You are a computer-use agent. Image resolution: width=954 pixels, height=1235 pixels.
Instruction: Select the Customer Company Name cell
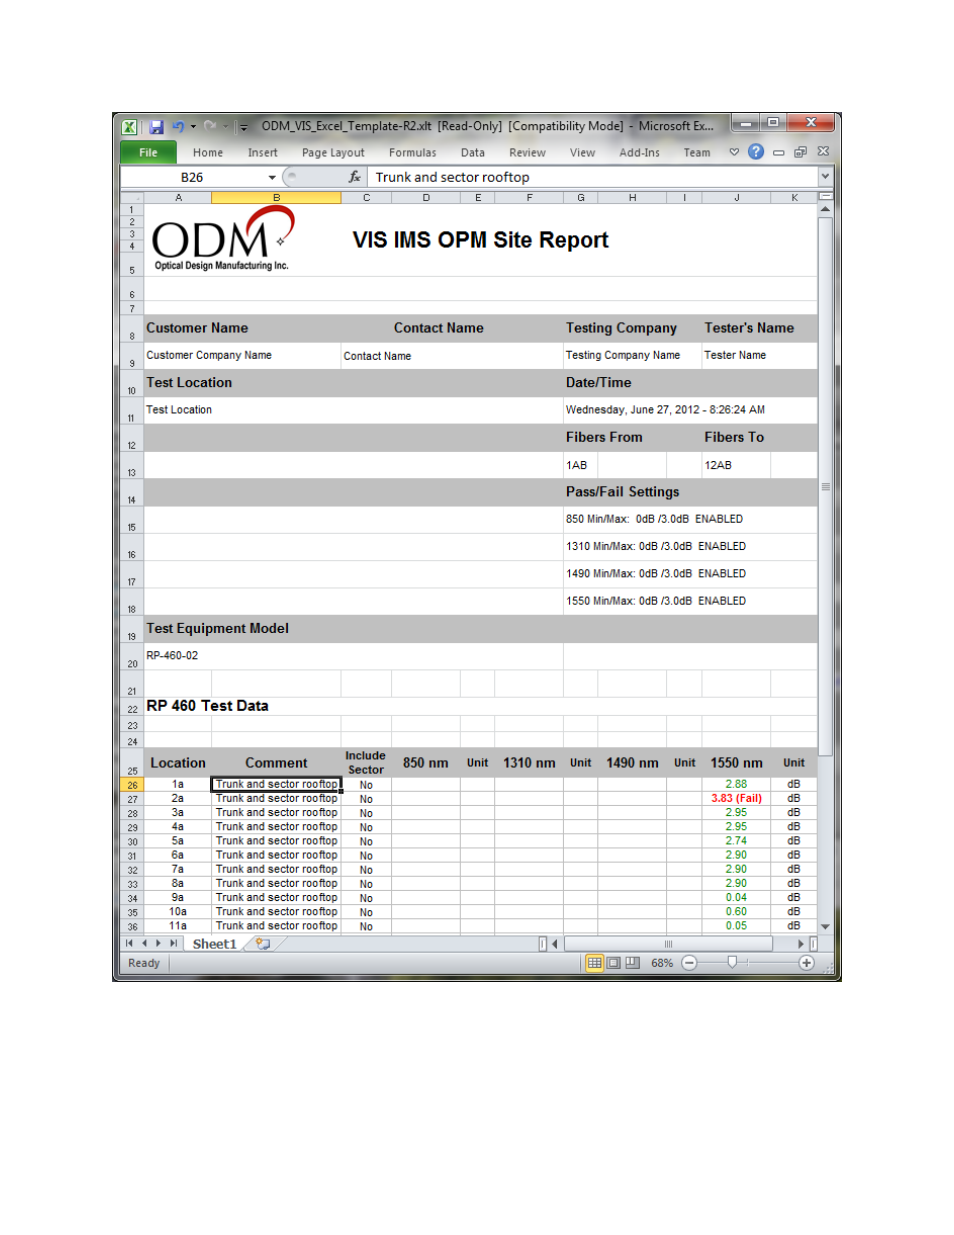(243, 355)
